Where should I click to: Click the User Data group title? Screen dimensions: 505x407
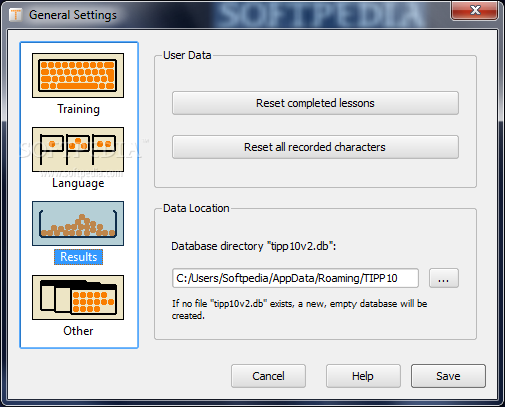[x=187, y=55]
